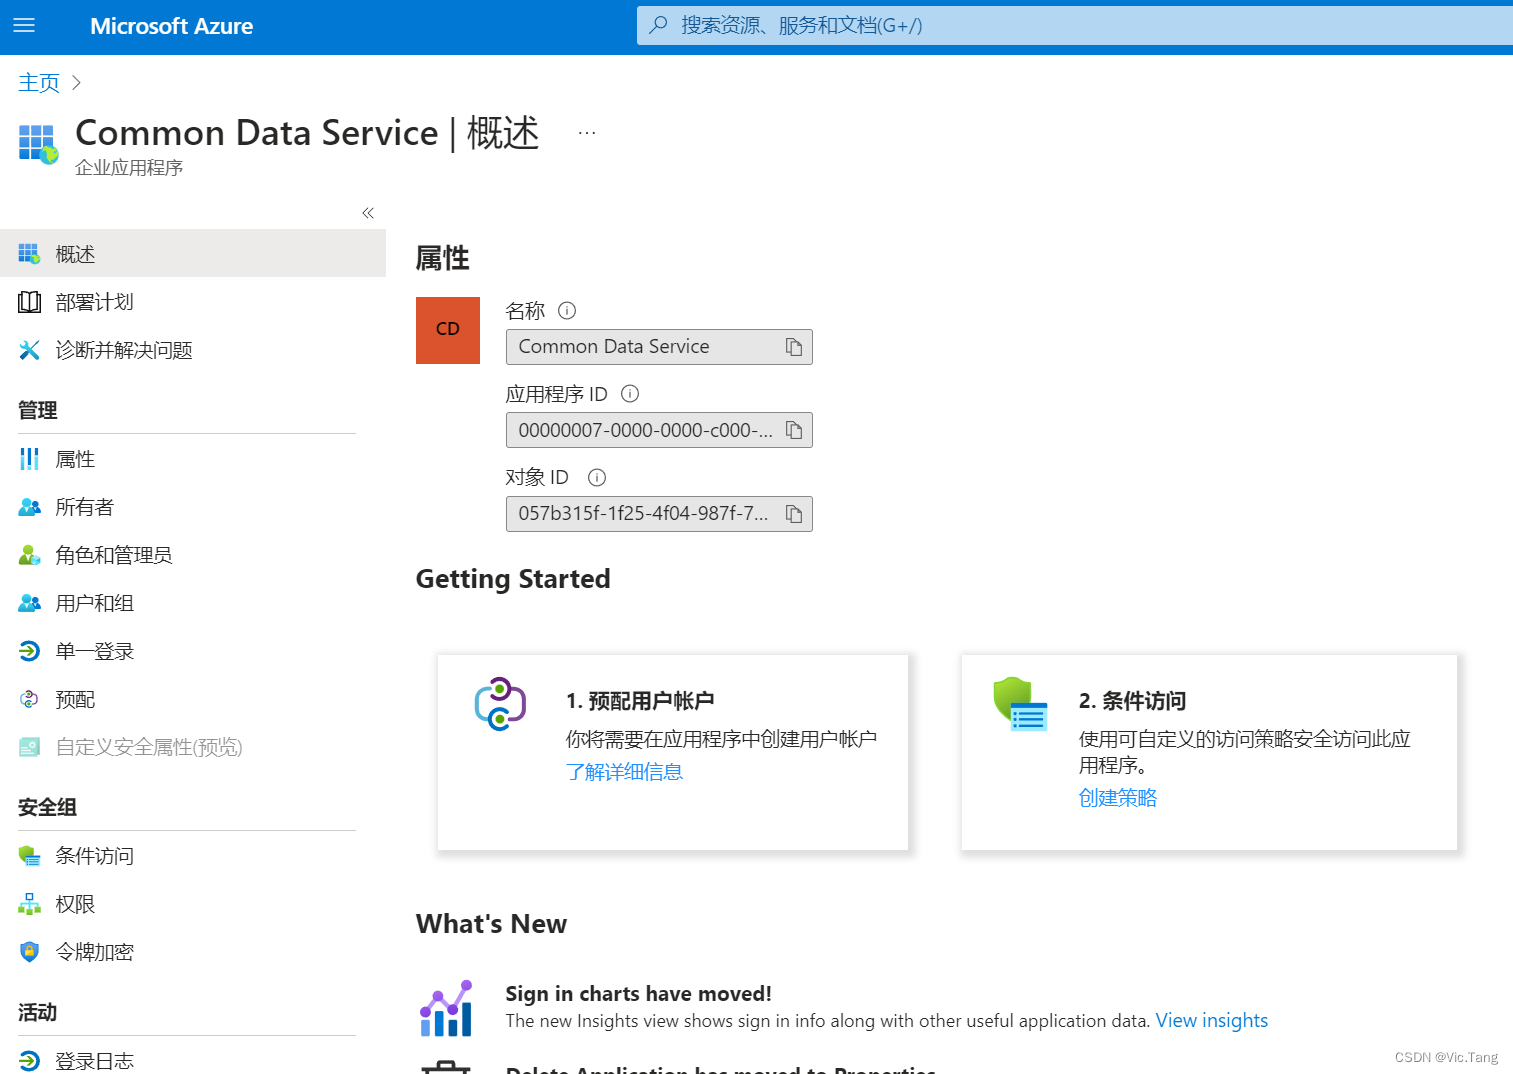
Task: Copy the 对象 ID
Action: point(794,514)
